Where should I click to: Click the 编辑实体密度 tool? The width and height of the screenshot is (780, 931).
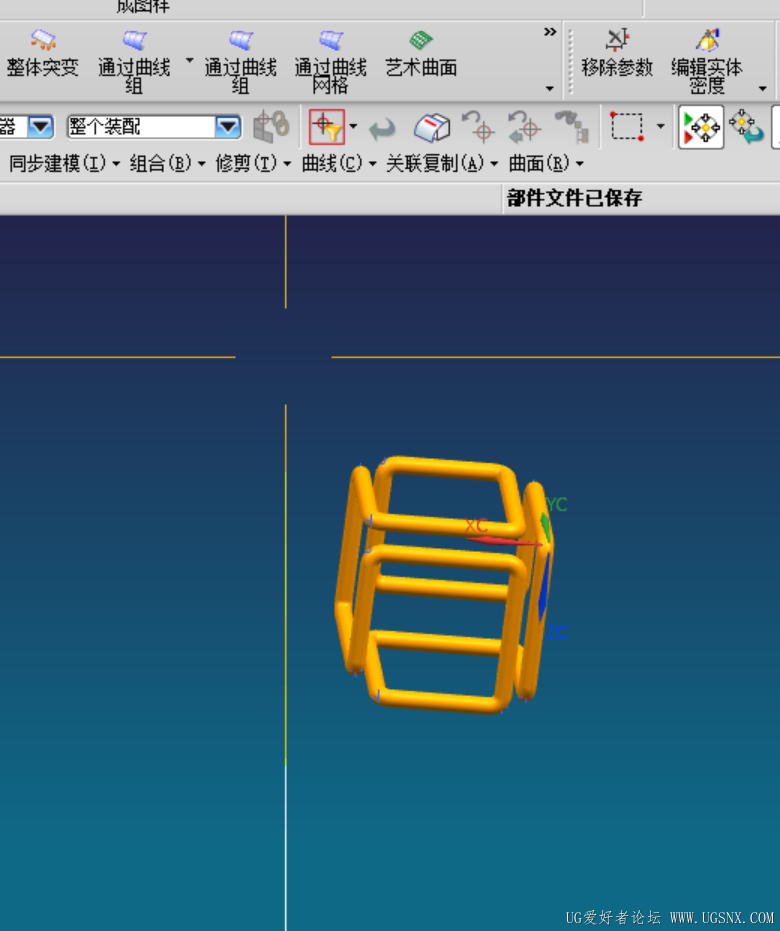tap(706, 61)
